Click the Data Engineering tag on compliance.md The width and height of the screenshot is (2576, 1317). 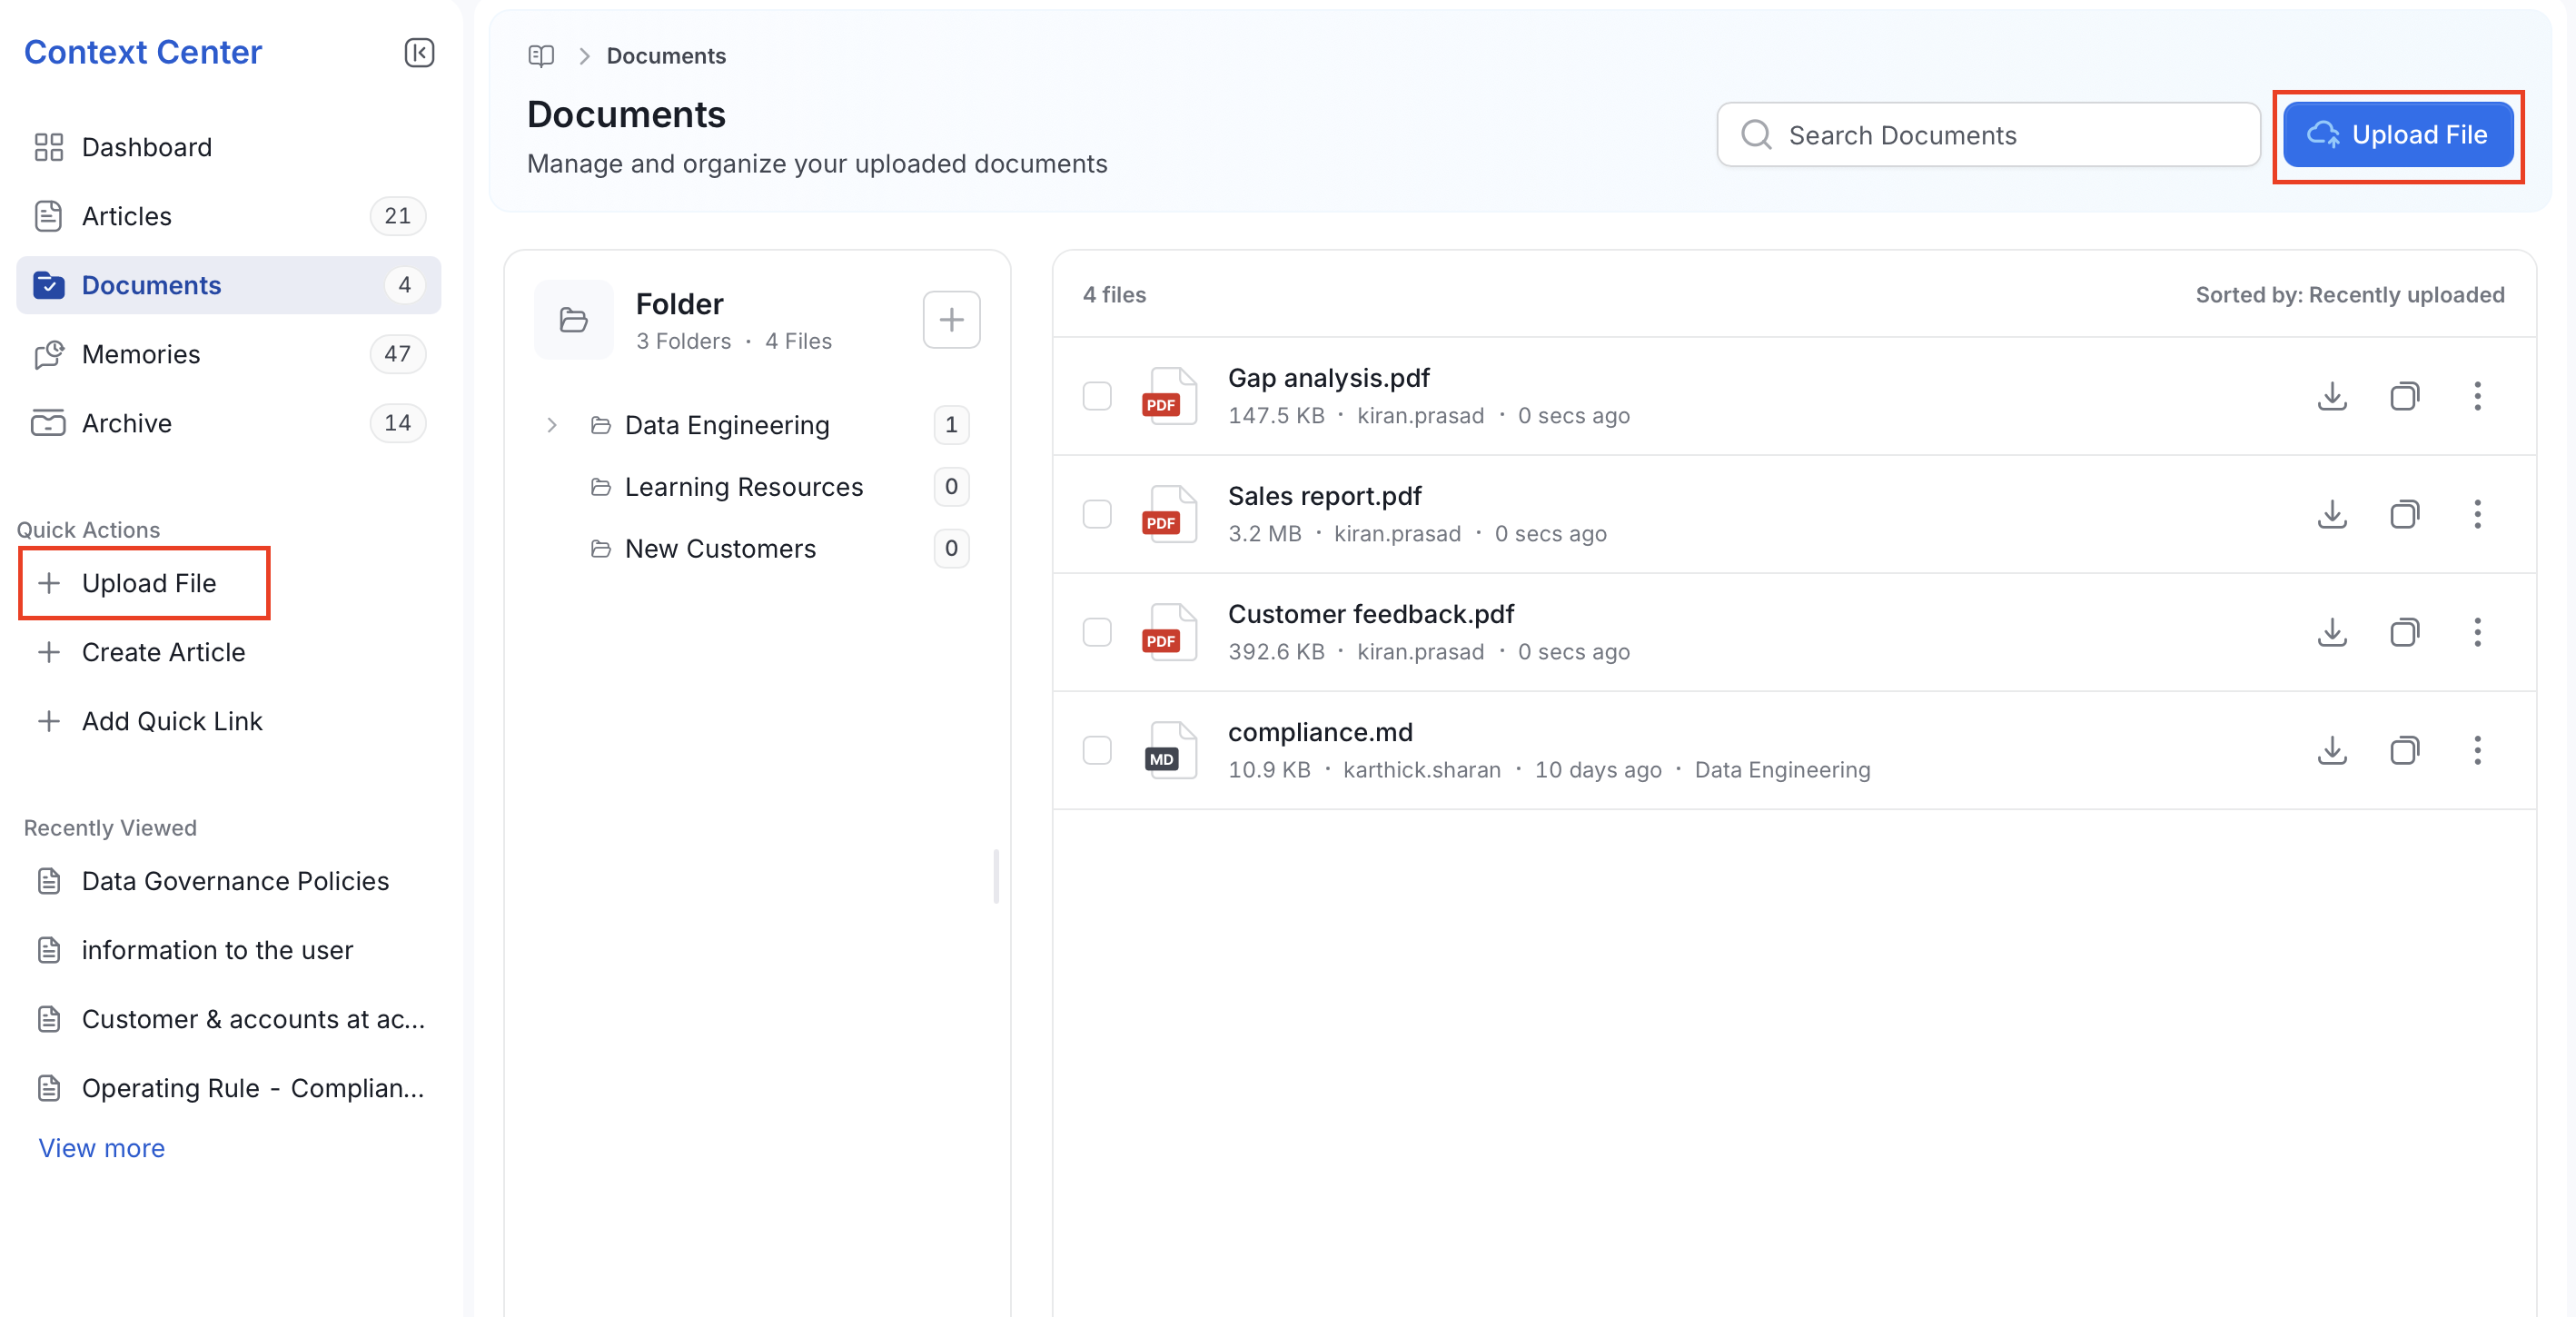coord(1782,770)
